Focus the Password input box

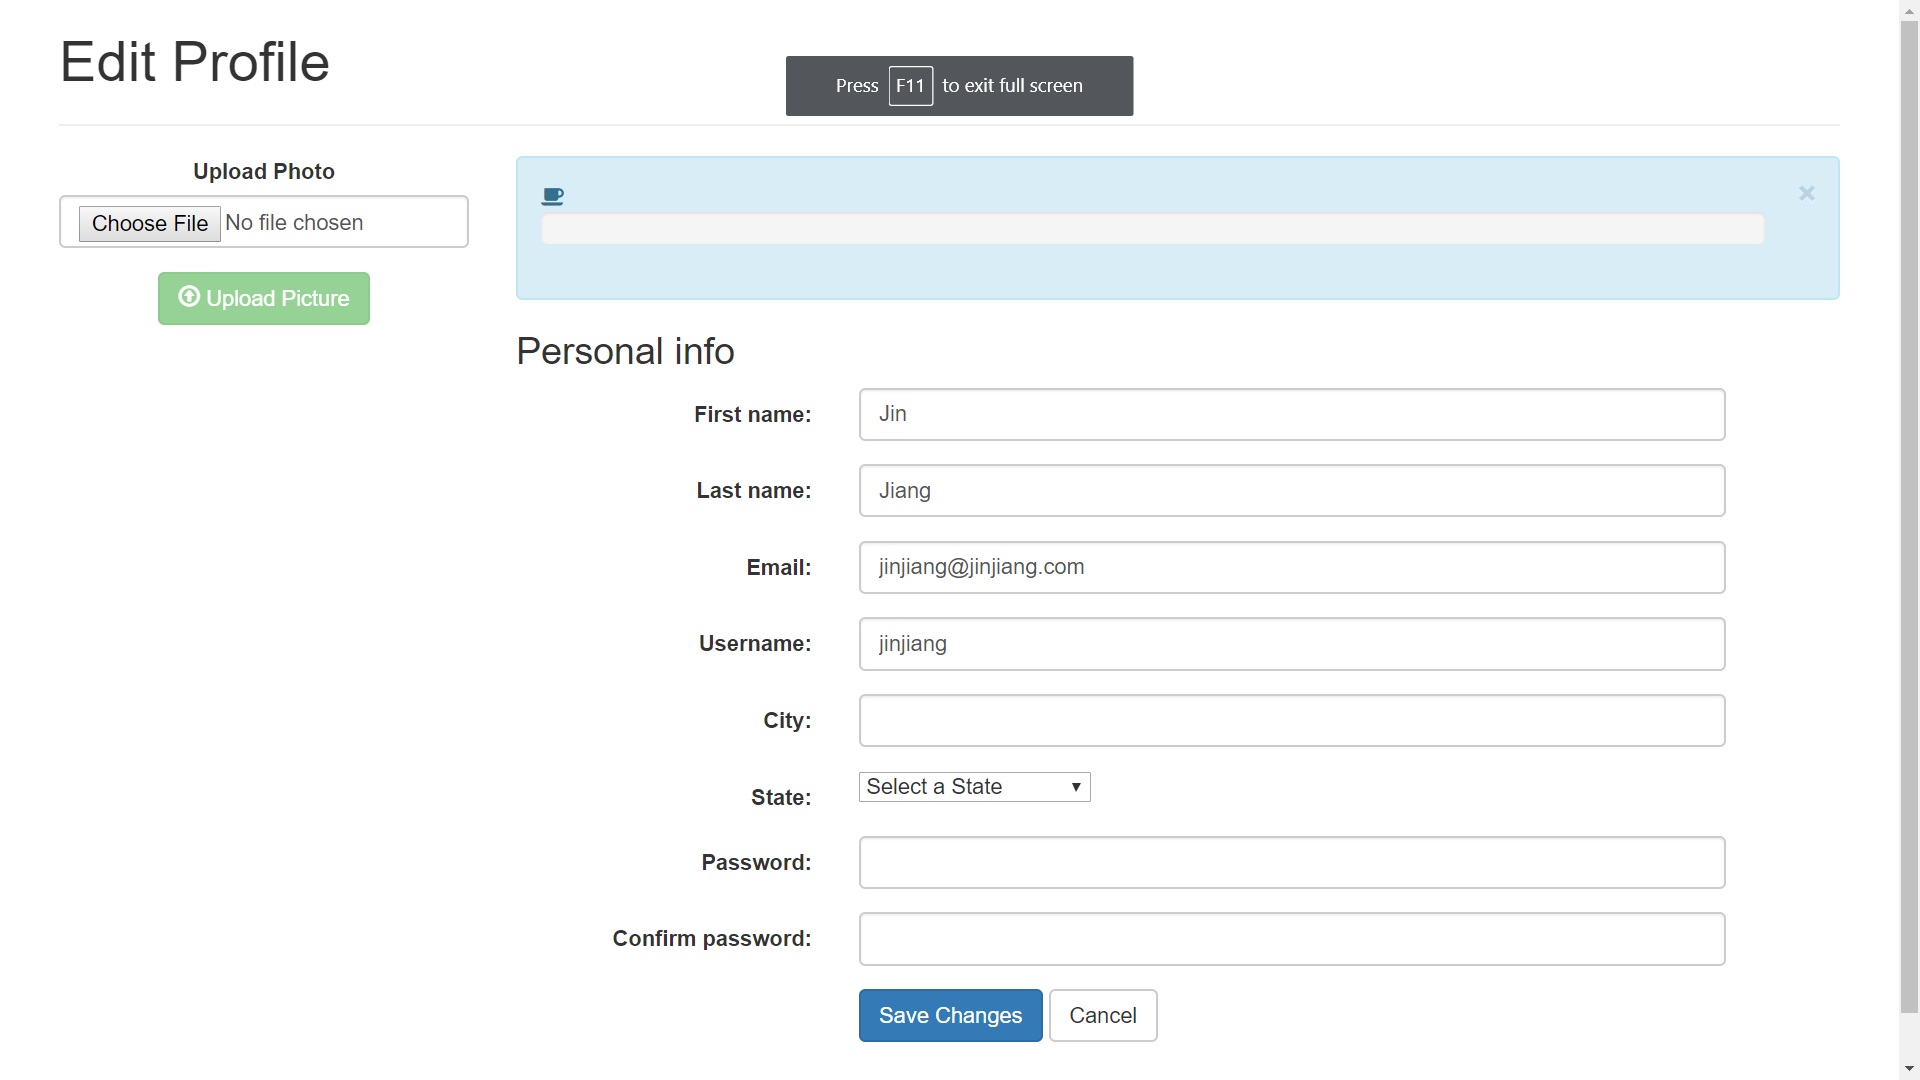(1291, 862)
